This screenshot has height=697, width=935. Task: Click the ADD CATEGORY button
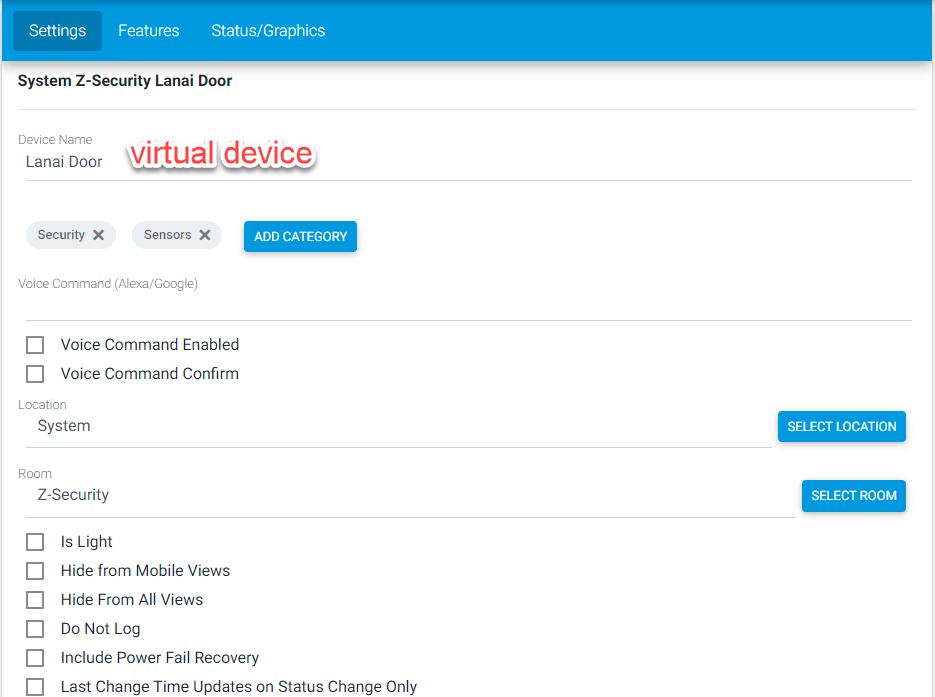301,237
